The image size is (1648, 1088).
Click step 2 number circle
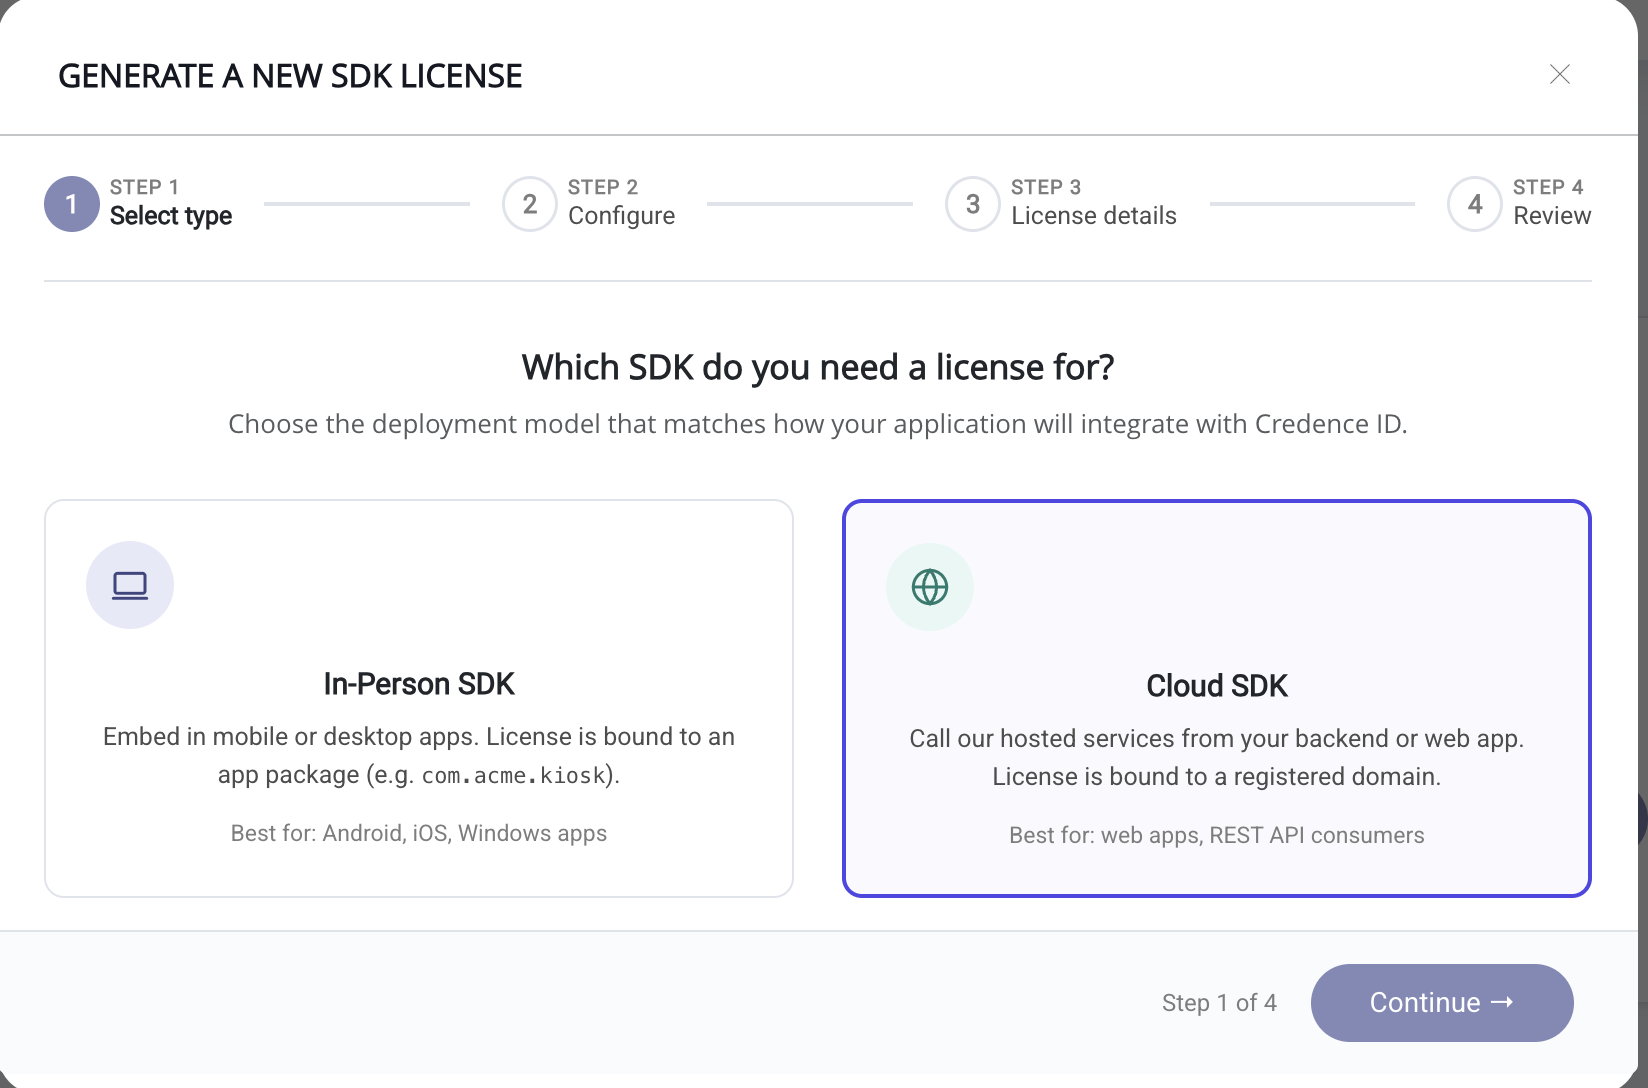(x=530, y=204)
